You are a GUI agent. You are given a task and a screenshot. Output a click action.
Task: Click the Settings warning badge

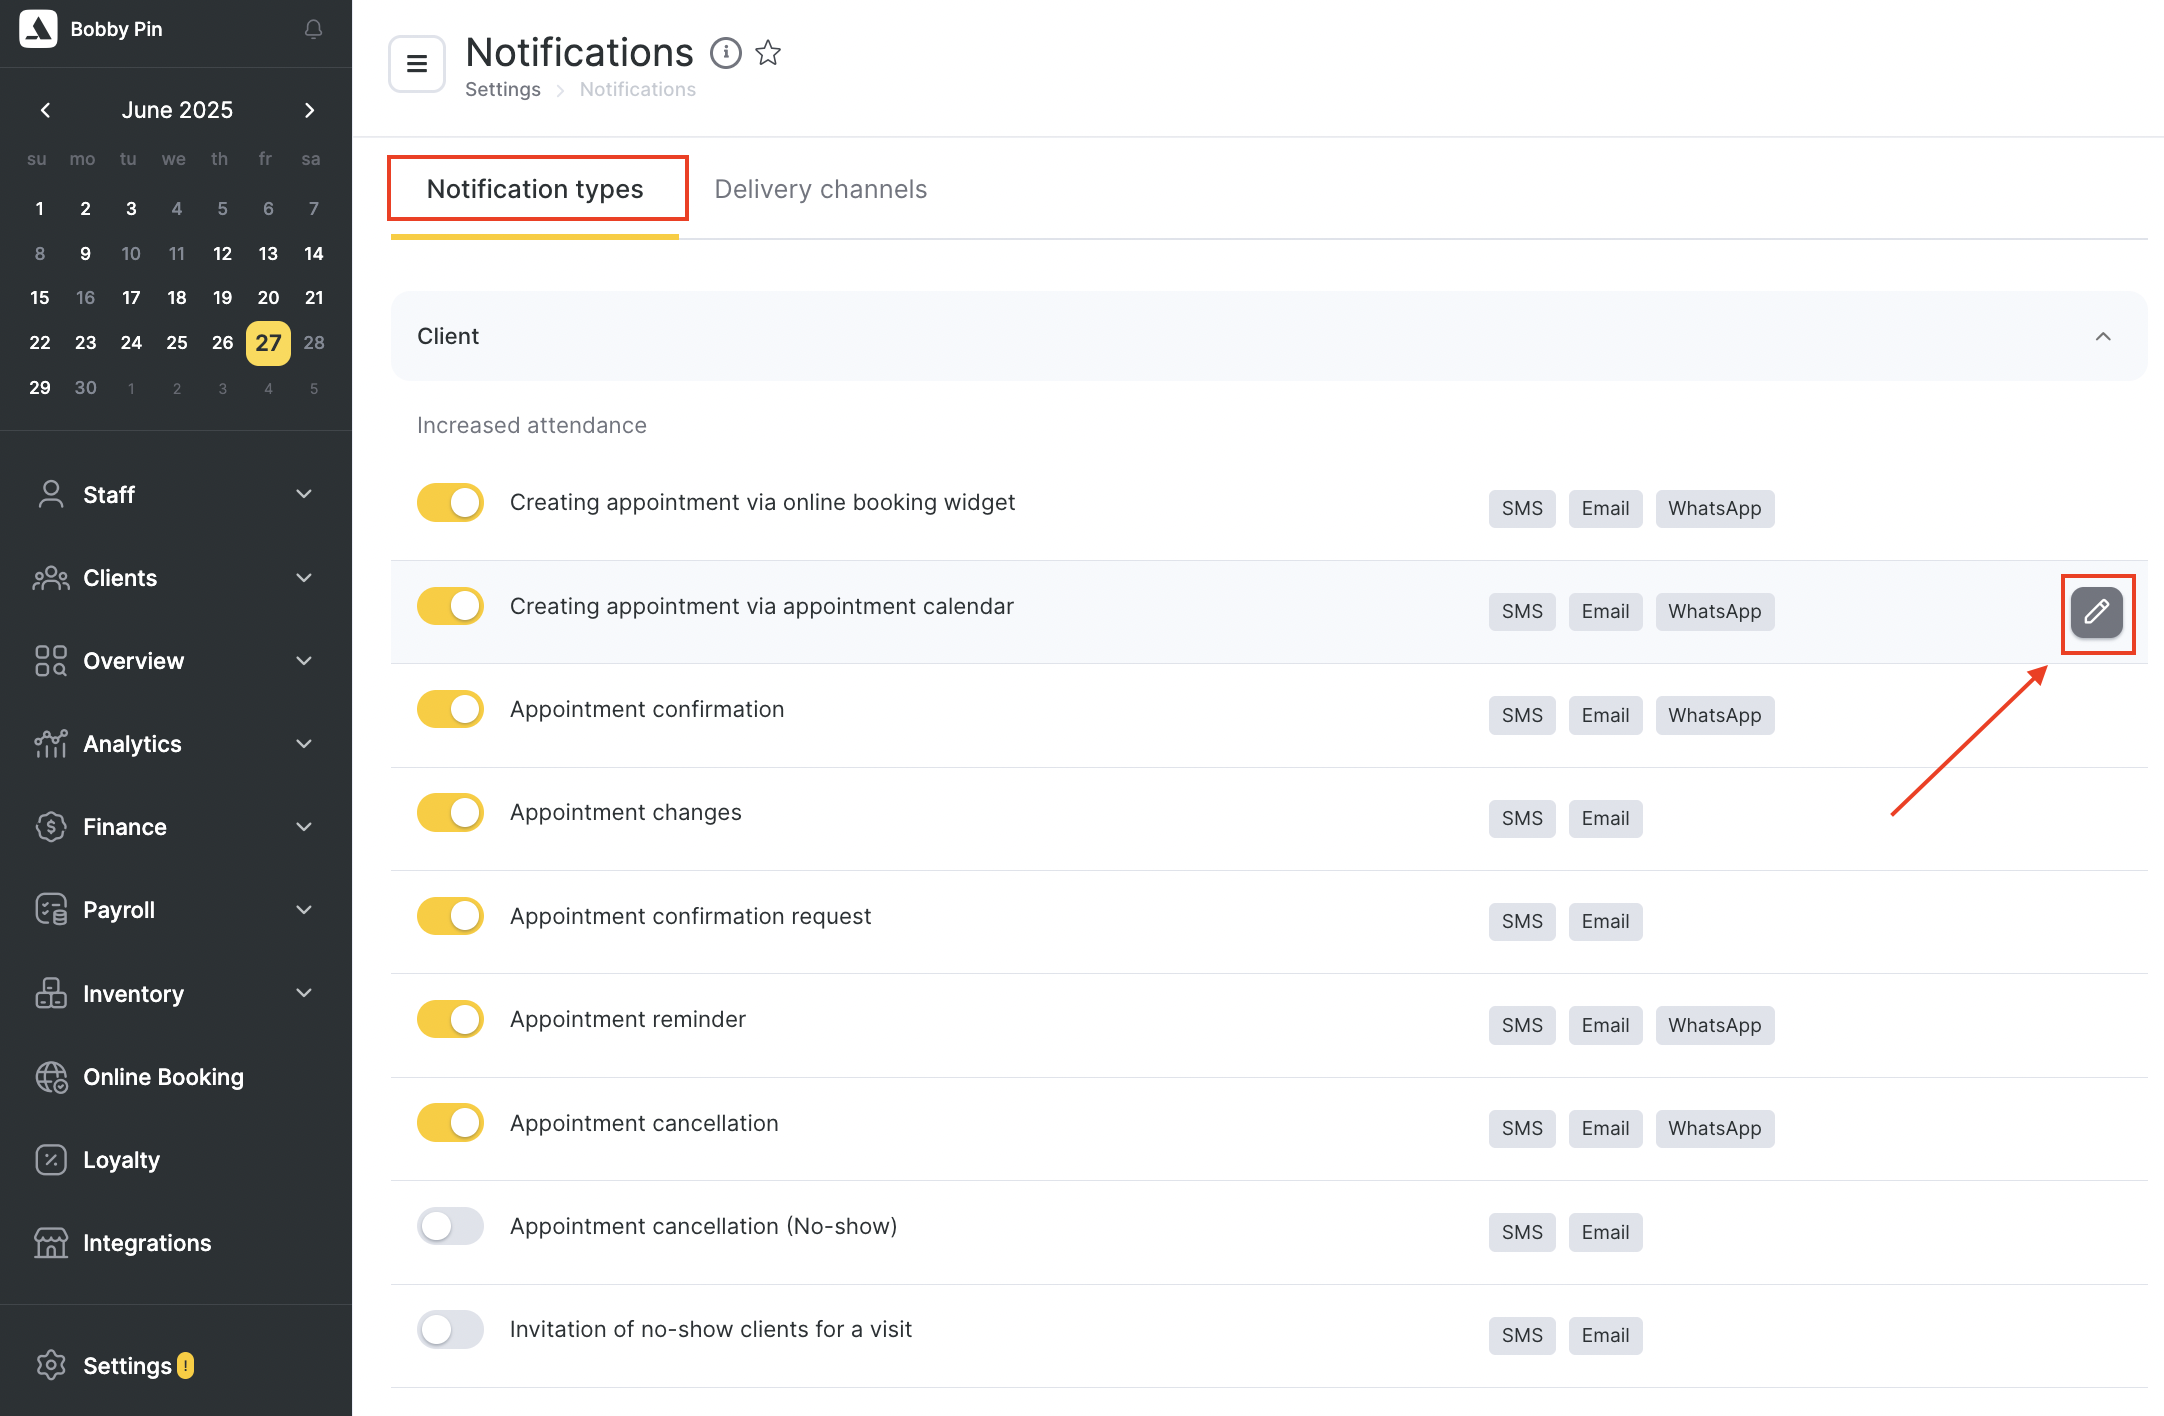[x=186, y=1366]
